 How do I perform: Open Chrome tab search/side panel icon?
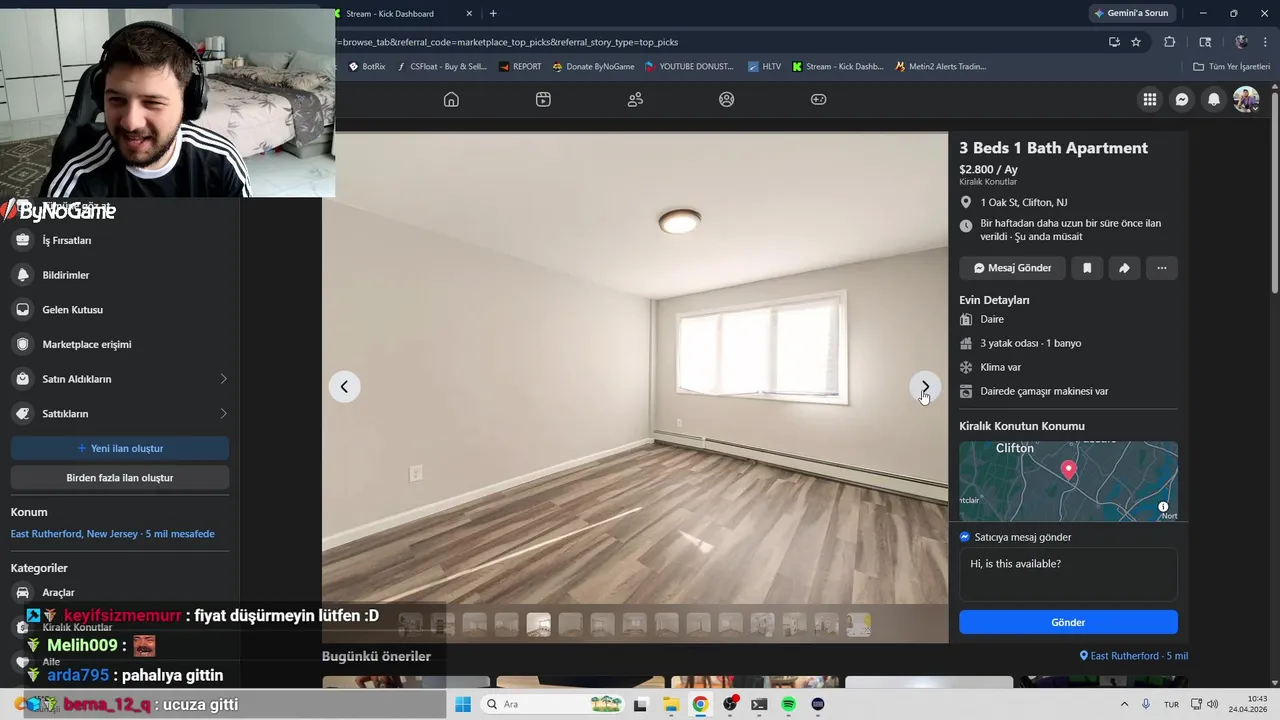click(x=1205, y=42)
